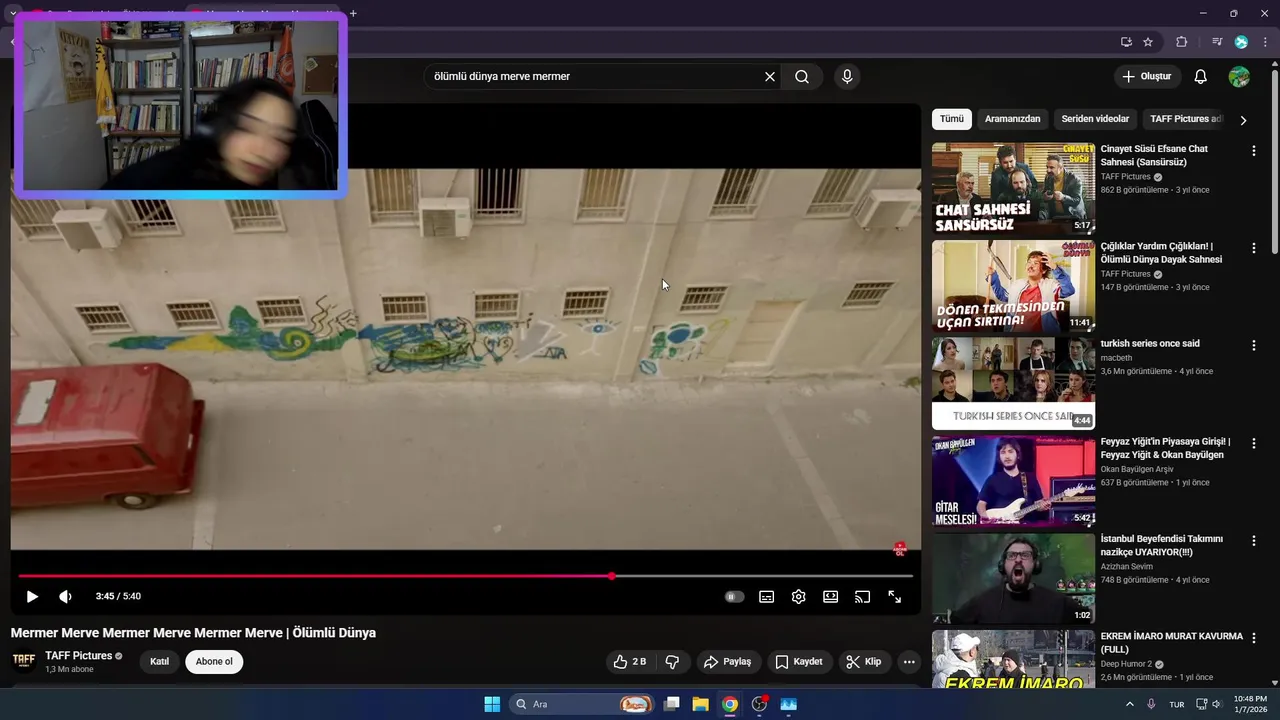Open the OBS Studio taskbar icon
Image resolution: width=1280 pixels, height=720 pixels.
click(x=759, y=704)
